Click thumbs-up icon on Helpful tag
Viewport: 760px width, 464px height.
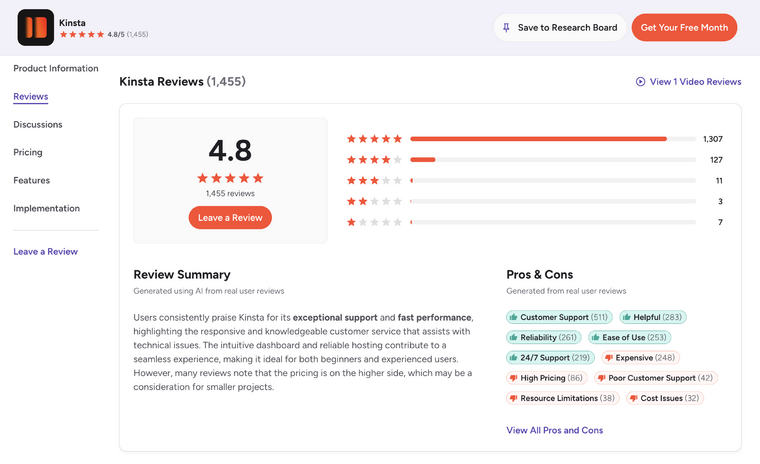pos(627,318)
